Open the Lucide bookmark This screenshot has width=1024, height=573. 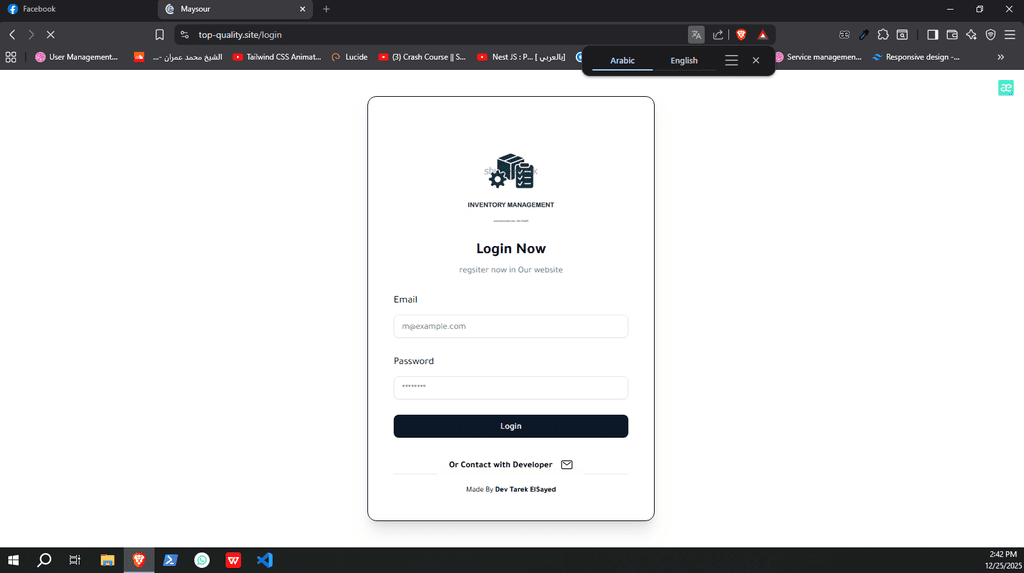(349, 57)
